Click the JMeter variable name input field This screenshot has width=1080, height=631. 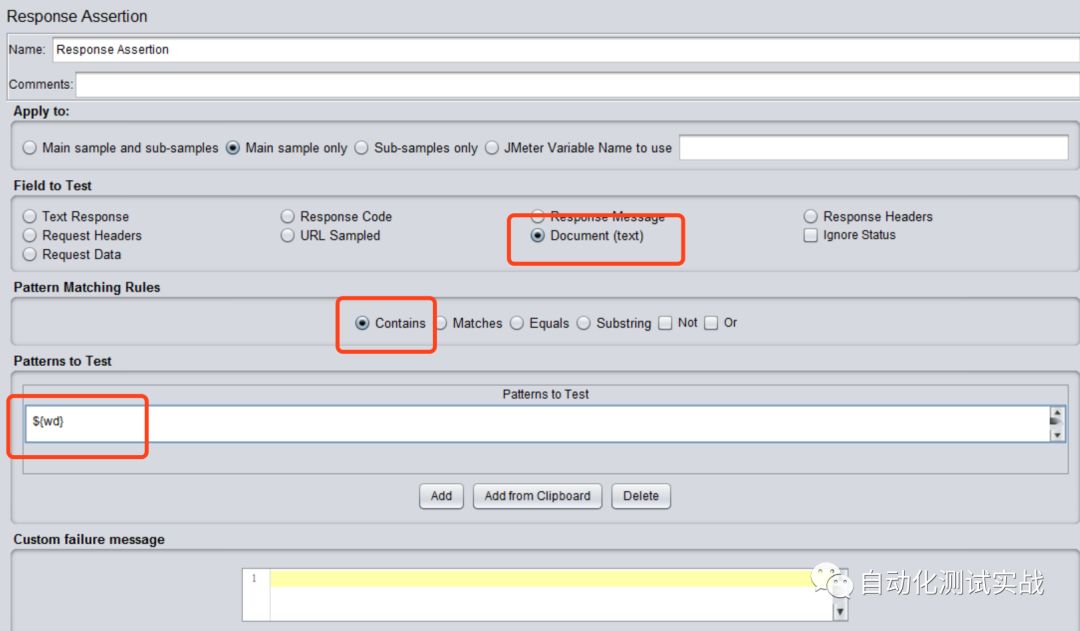873,147
